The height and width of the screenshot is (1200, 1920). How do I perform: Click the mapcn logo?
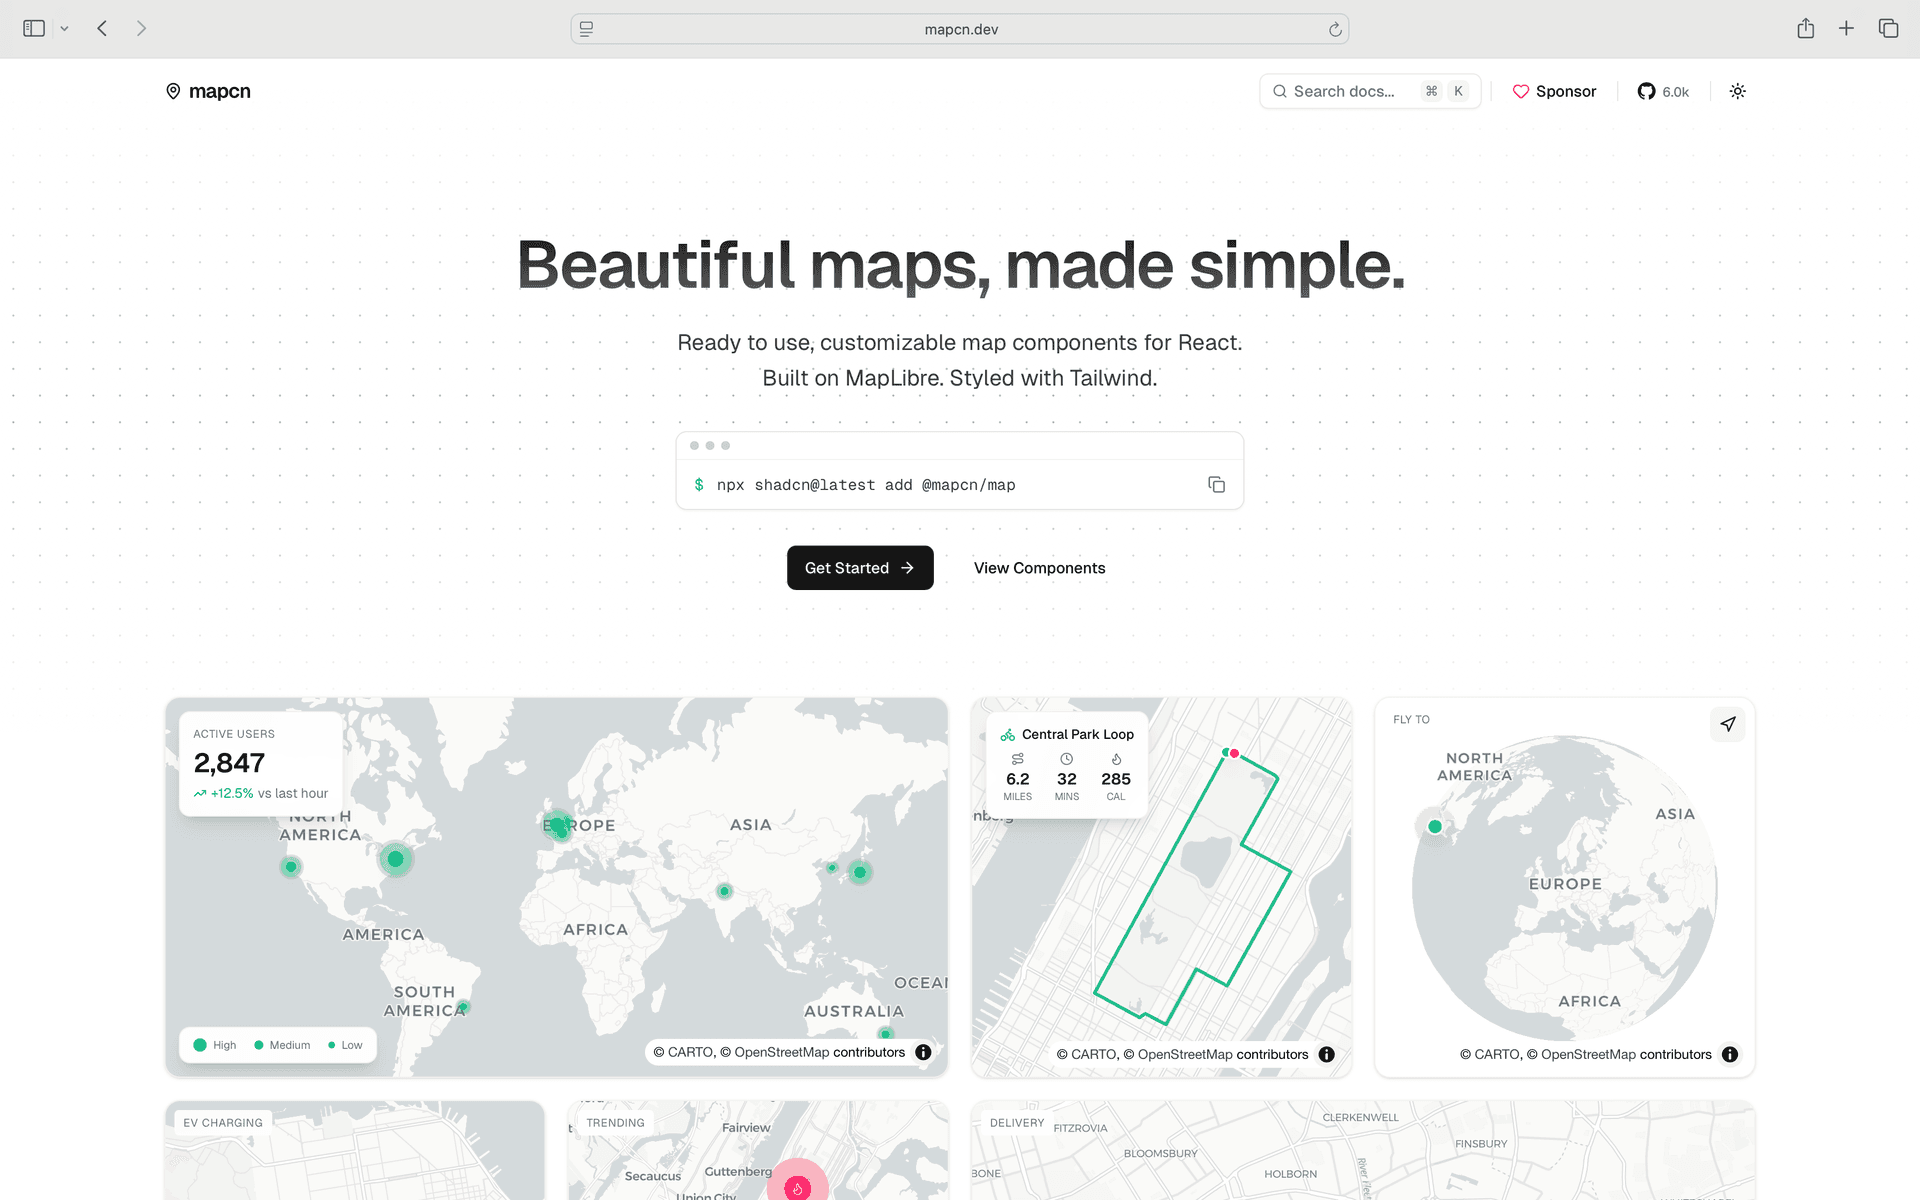208,91
